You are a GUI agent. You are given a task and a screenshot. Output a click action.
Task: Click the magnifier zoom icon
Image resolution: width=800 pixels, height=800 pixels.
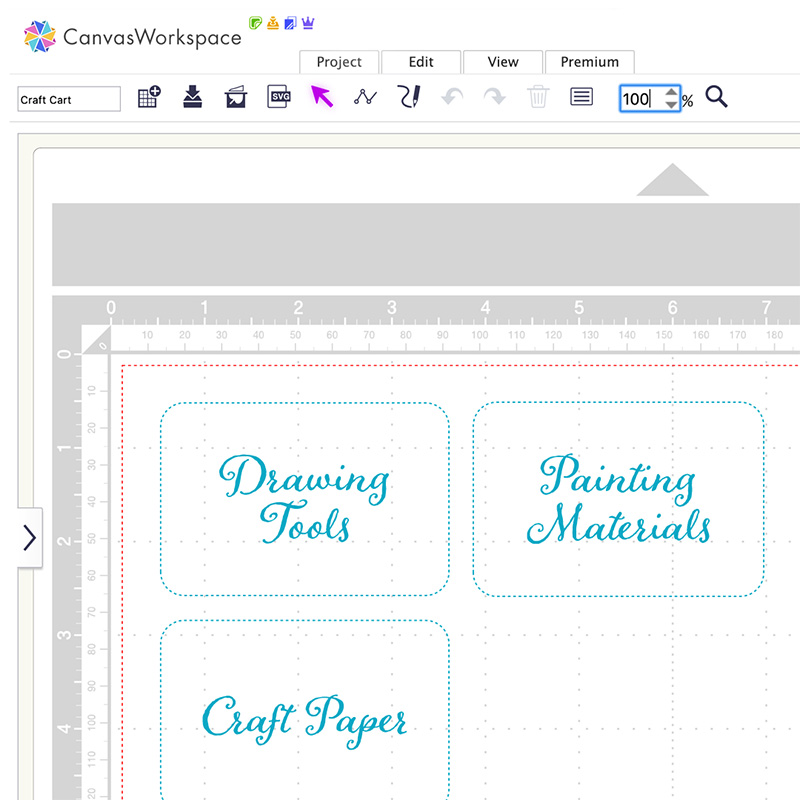pos(716,98)
